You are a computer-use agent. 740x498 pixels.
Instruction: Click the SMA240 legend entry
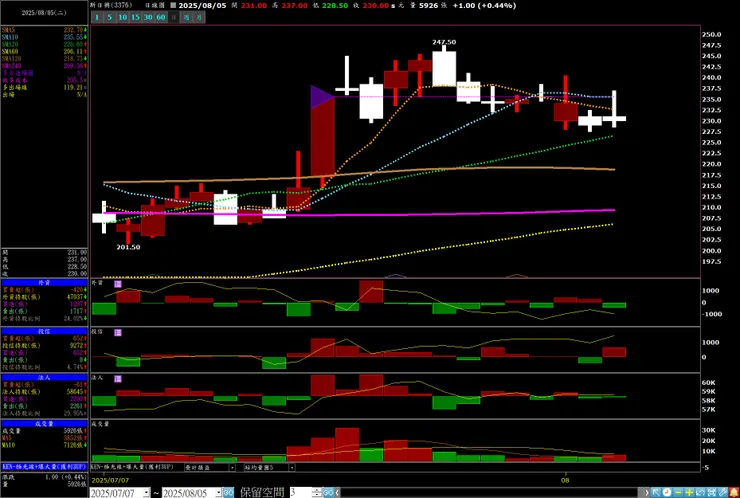click(44, 66)
